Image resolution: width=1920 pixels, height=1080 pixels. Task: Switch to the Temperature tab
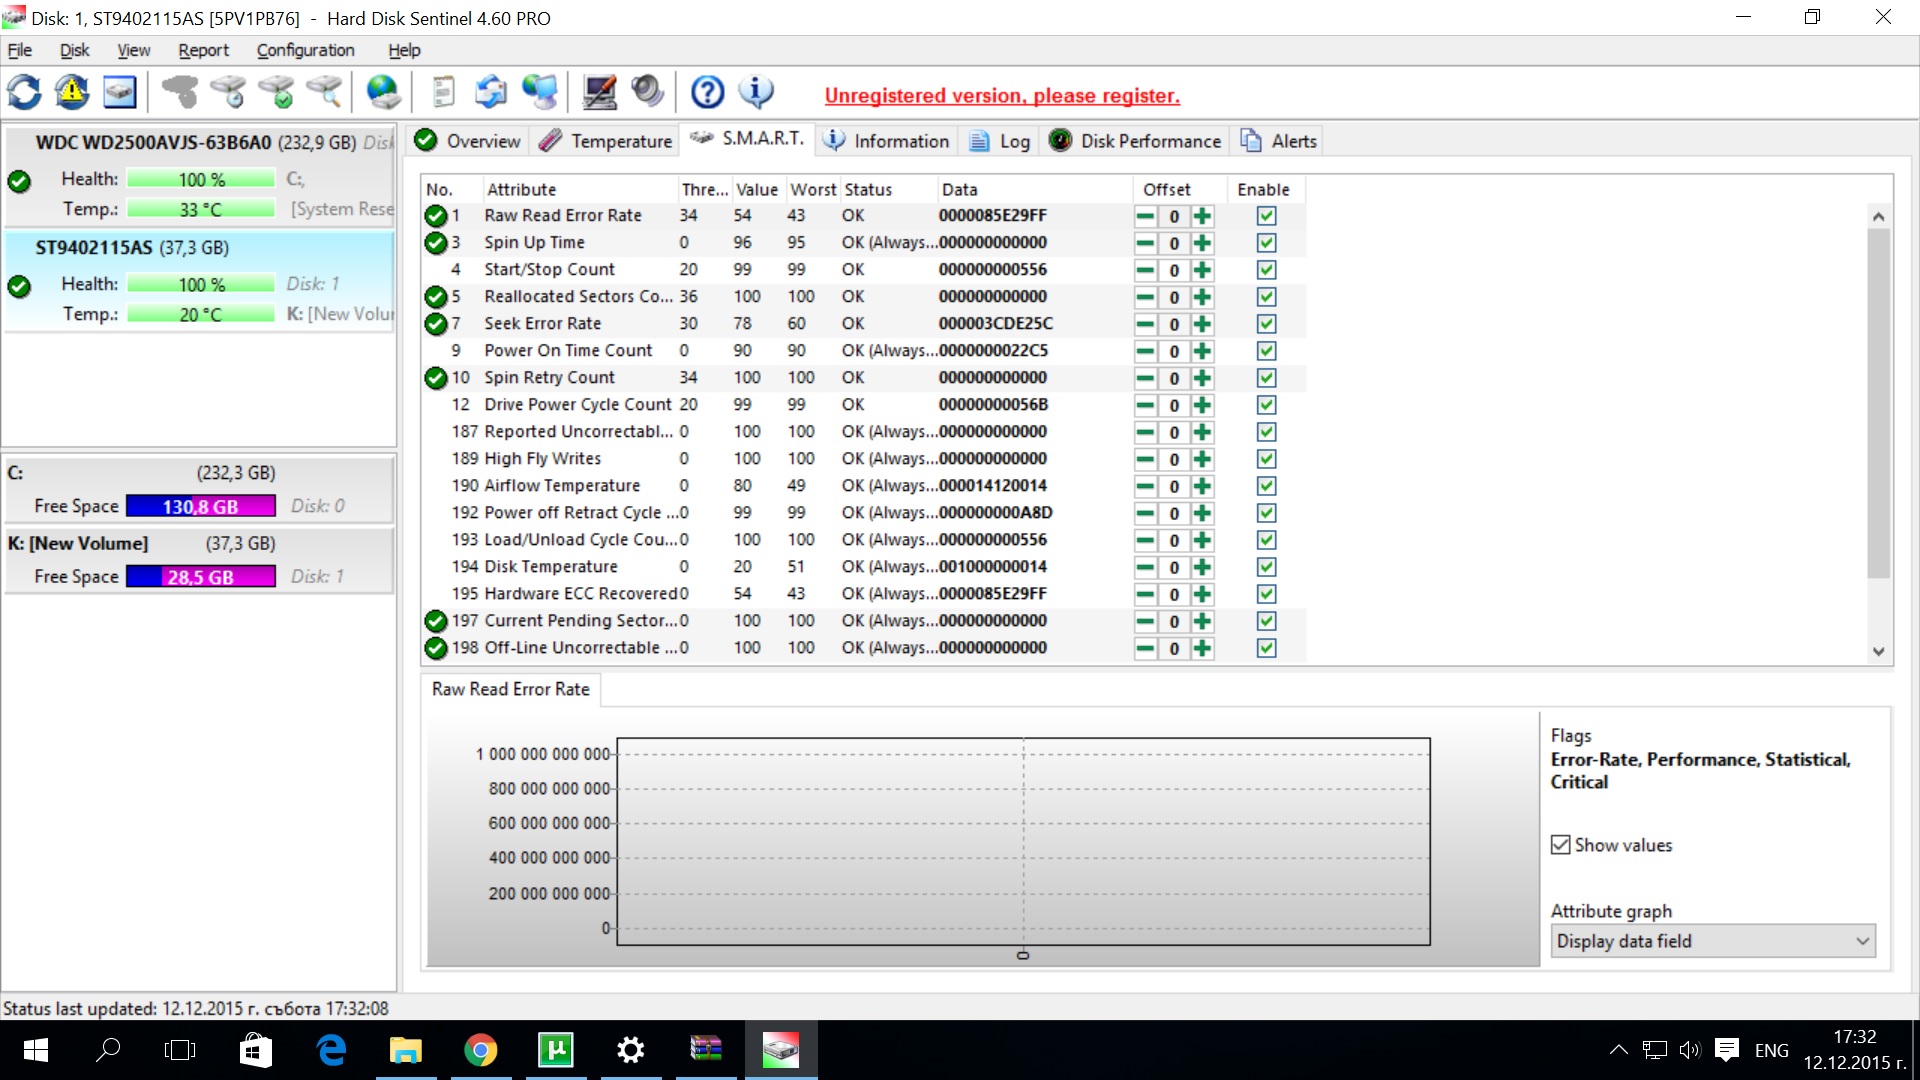pos(606,141)
